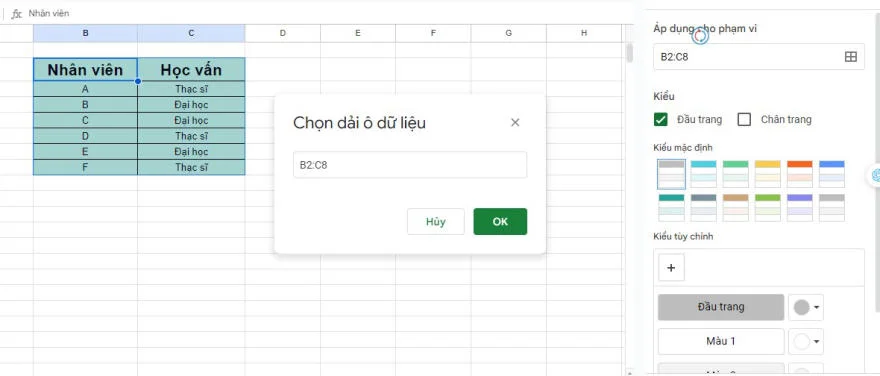880x376 pixels.
Task: Select column B header
Action: point(85,33)
